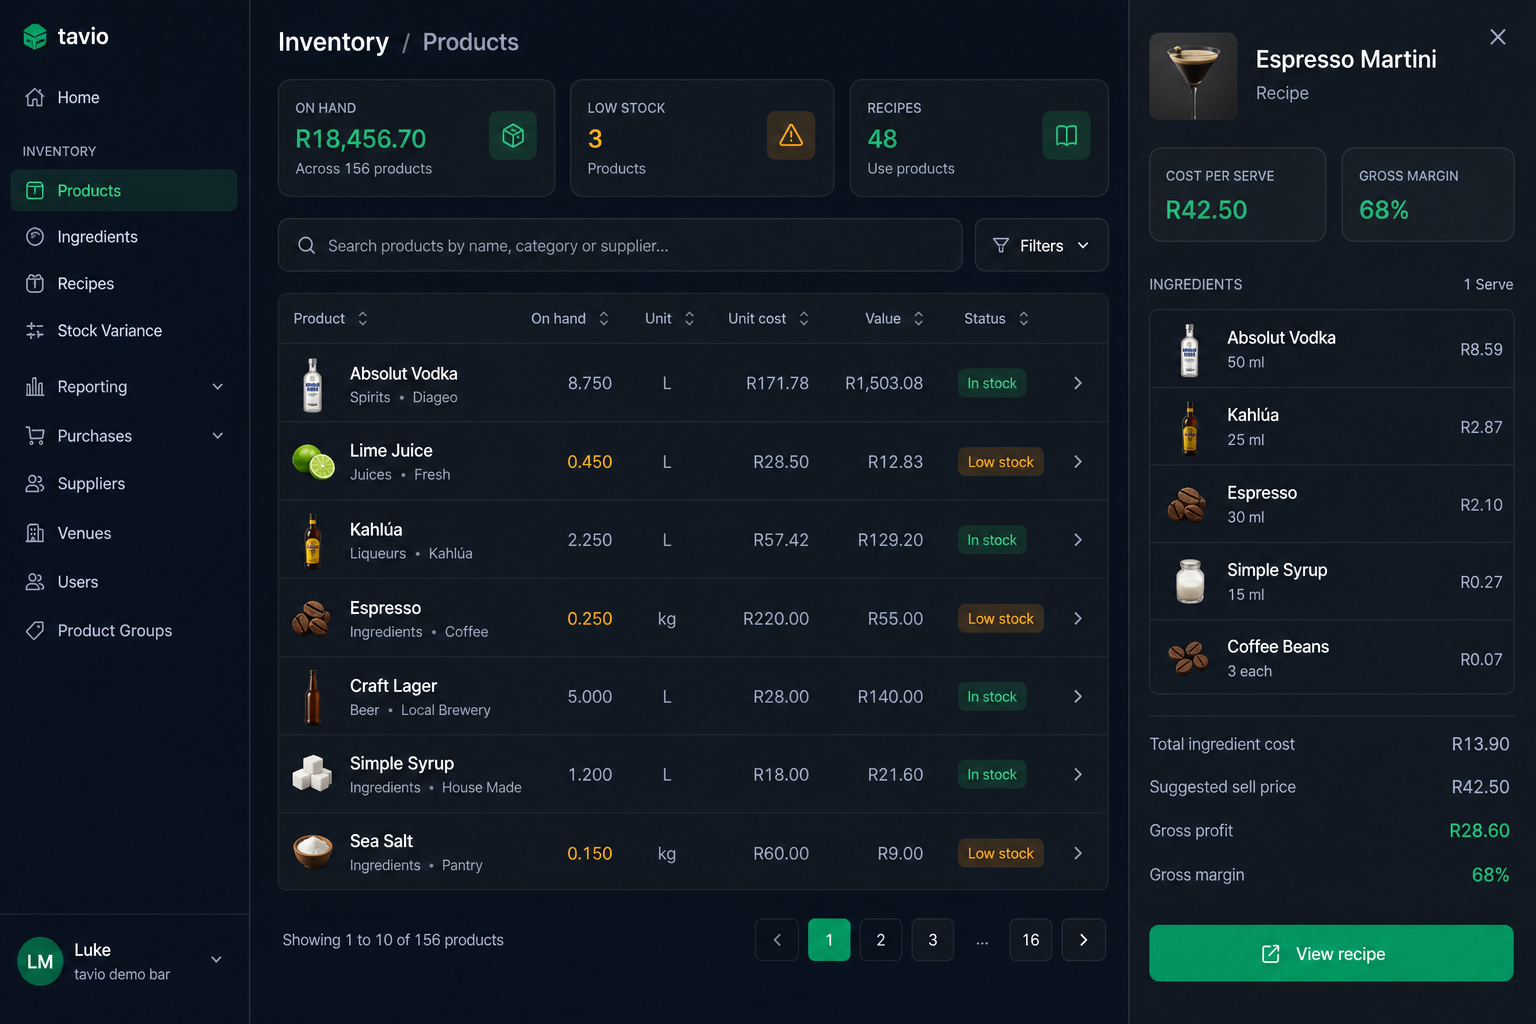Click the Lime Juice product thumbnail

tap(313, 462)
